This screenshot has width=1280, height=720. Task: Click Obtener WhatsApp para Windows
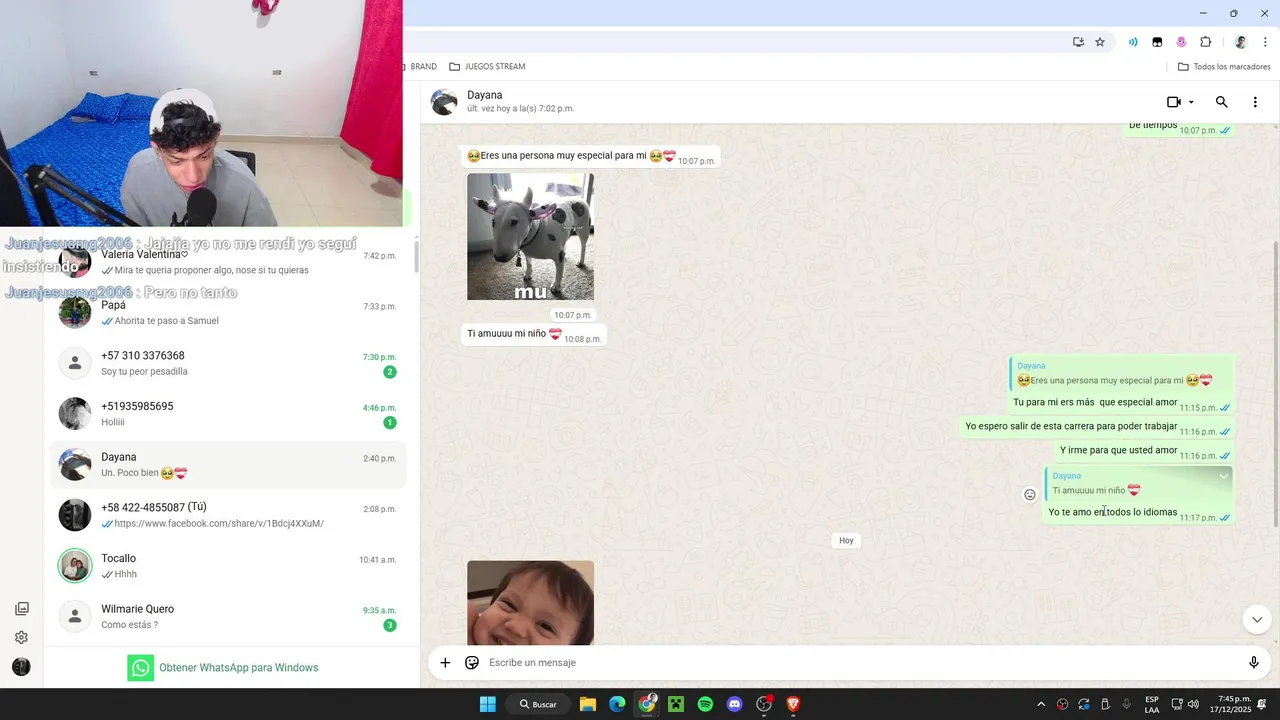pyautogui.click(x=223, y=668)
